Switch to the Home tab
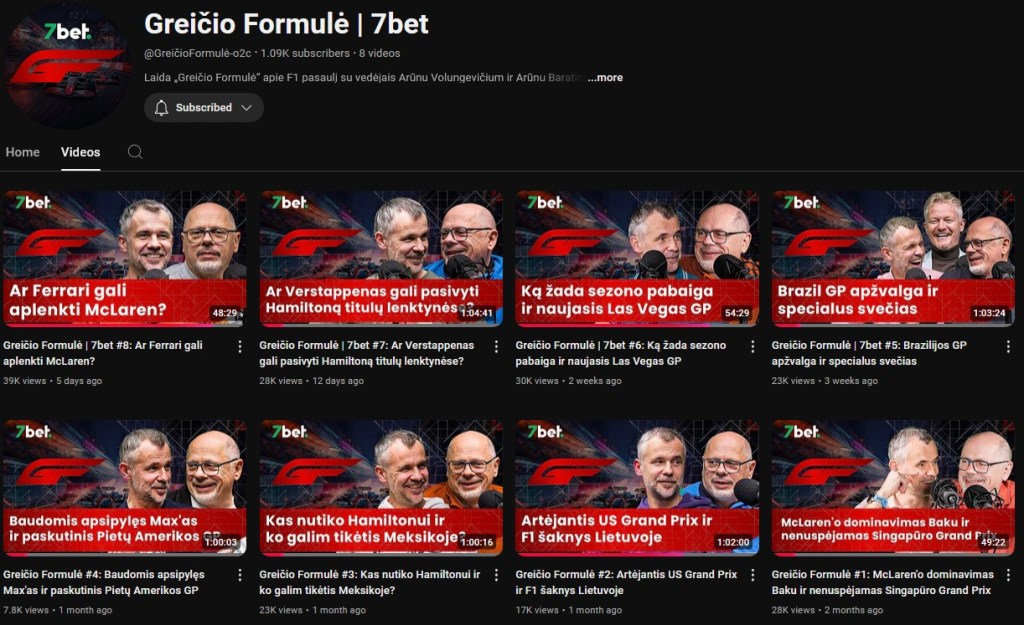1024x625 pixels. click(23, 152)
